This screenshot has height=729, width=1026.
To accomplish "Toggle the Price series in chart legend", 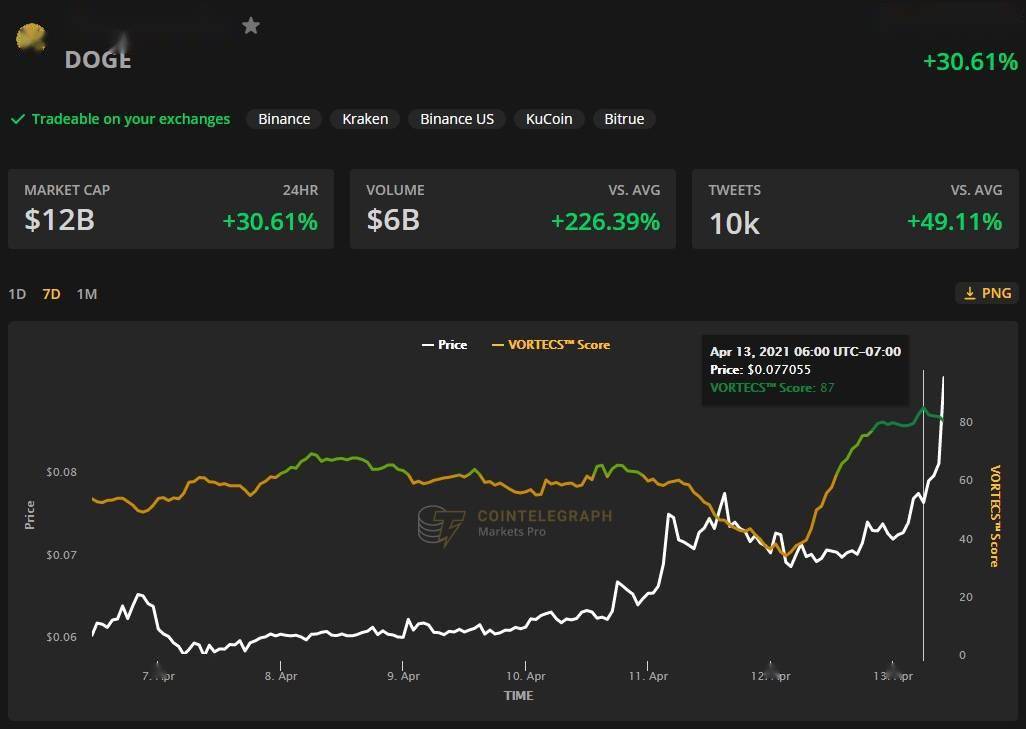I will click(x=444, y=344).
